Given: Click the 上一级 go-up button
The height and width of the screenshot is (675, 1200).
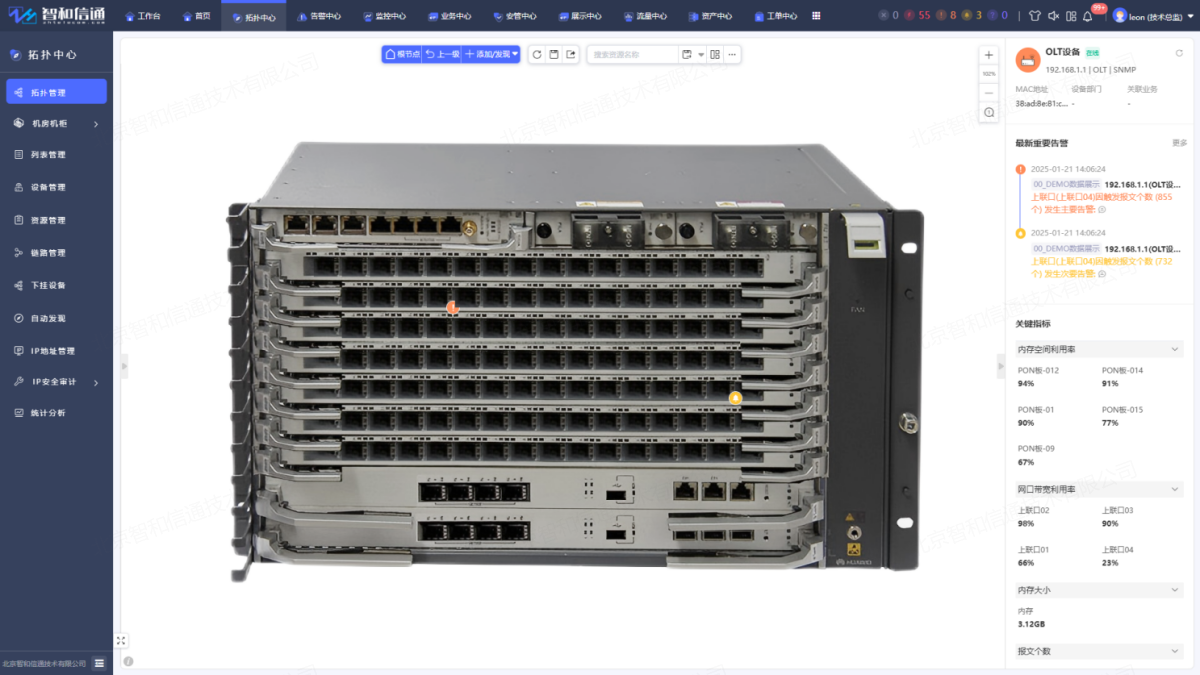Looking at the screenshot, I should (442, 54).
